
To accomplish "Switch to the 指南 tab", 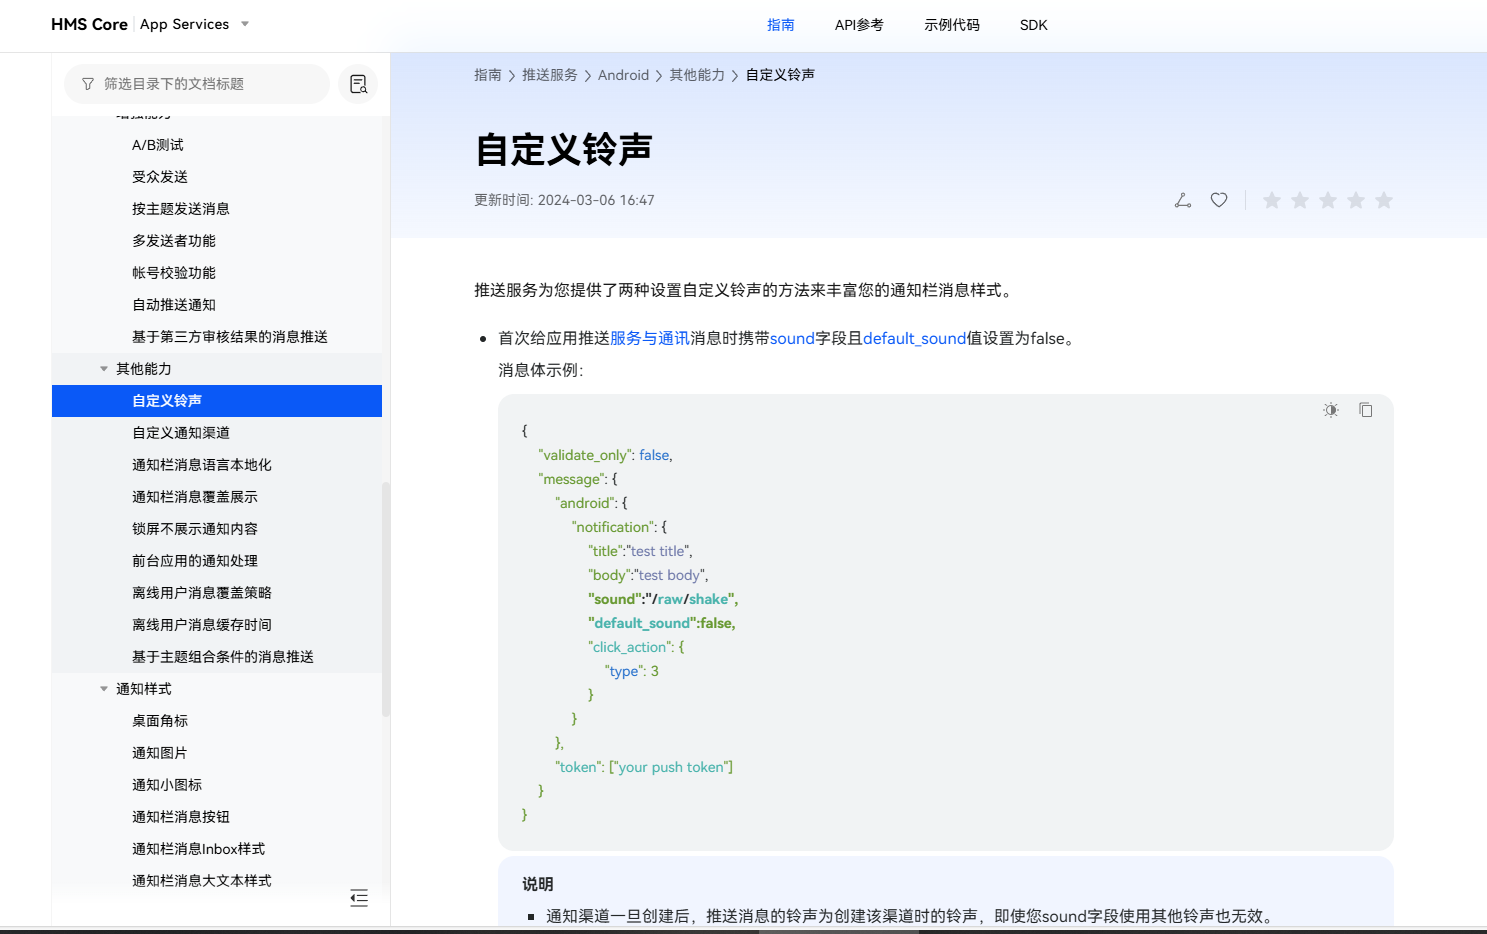I will tap(781, 25).
